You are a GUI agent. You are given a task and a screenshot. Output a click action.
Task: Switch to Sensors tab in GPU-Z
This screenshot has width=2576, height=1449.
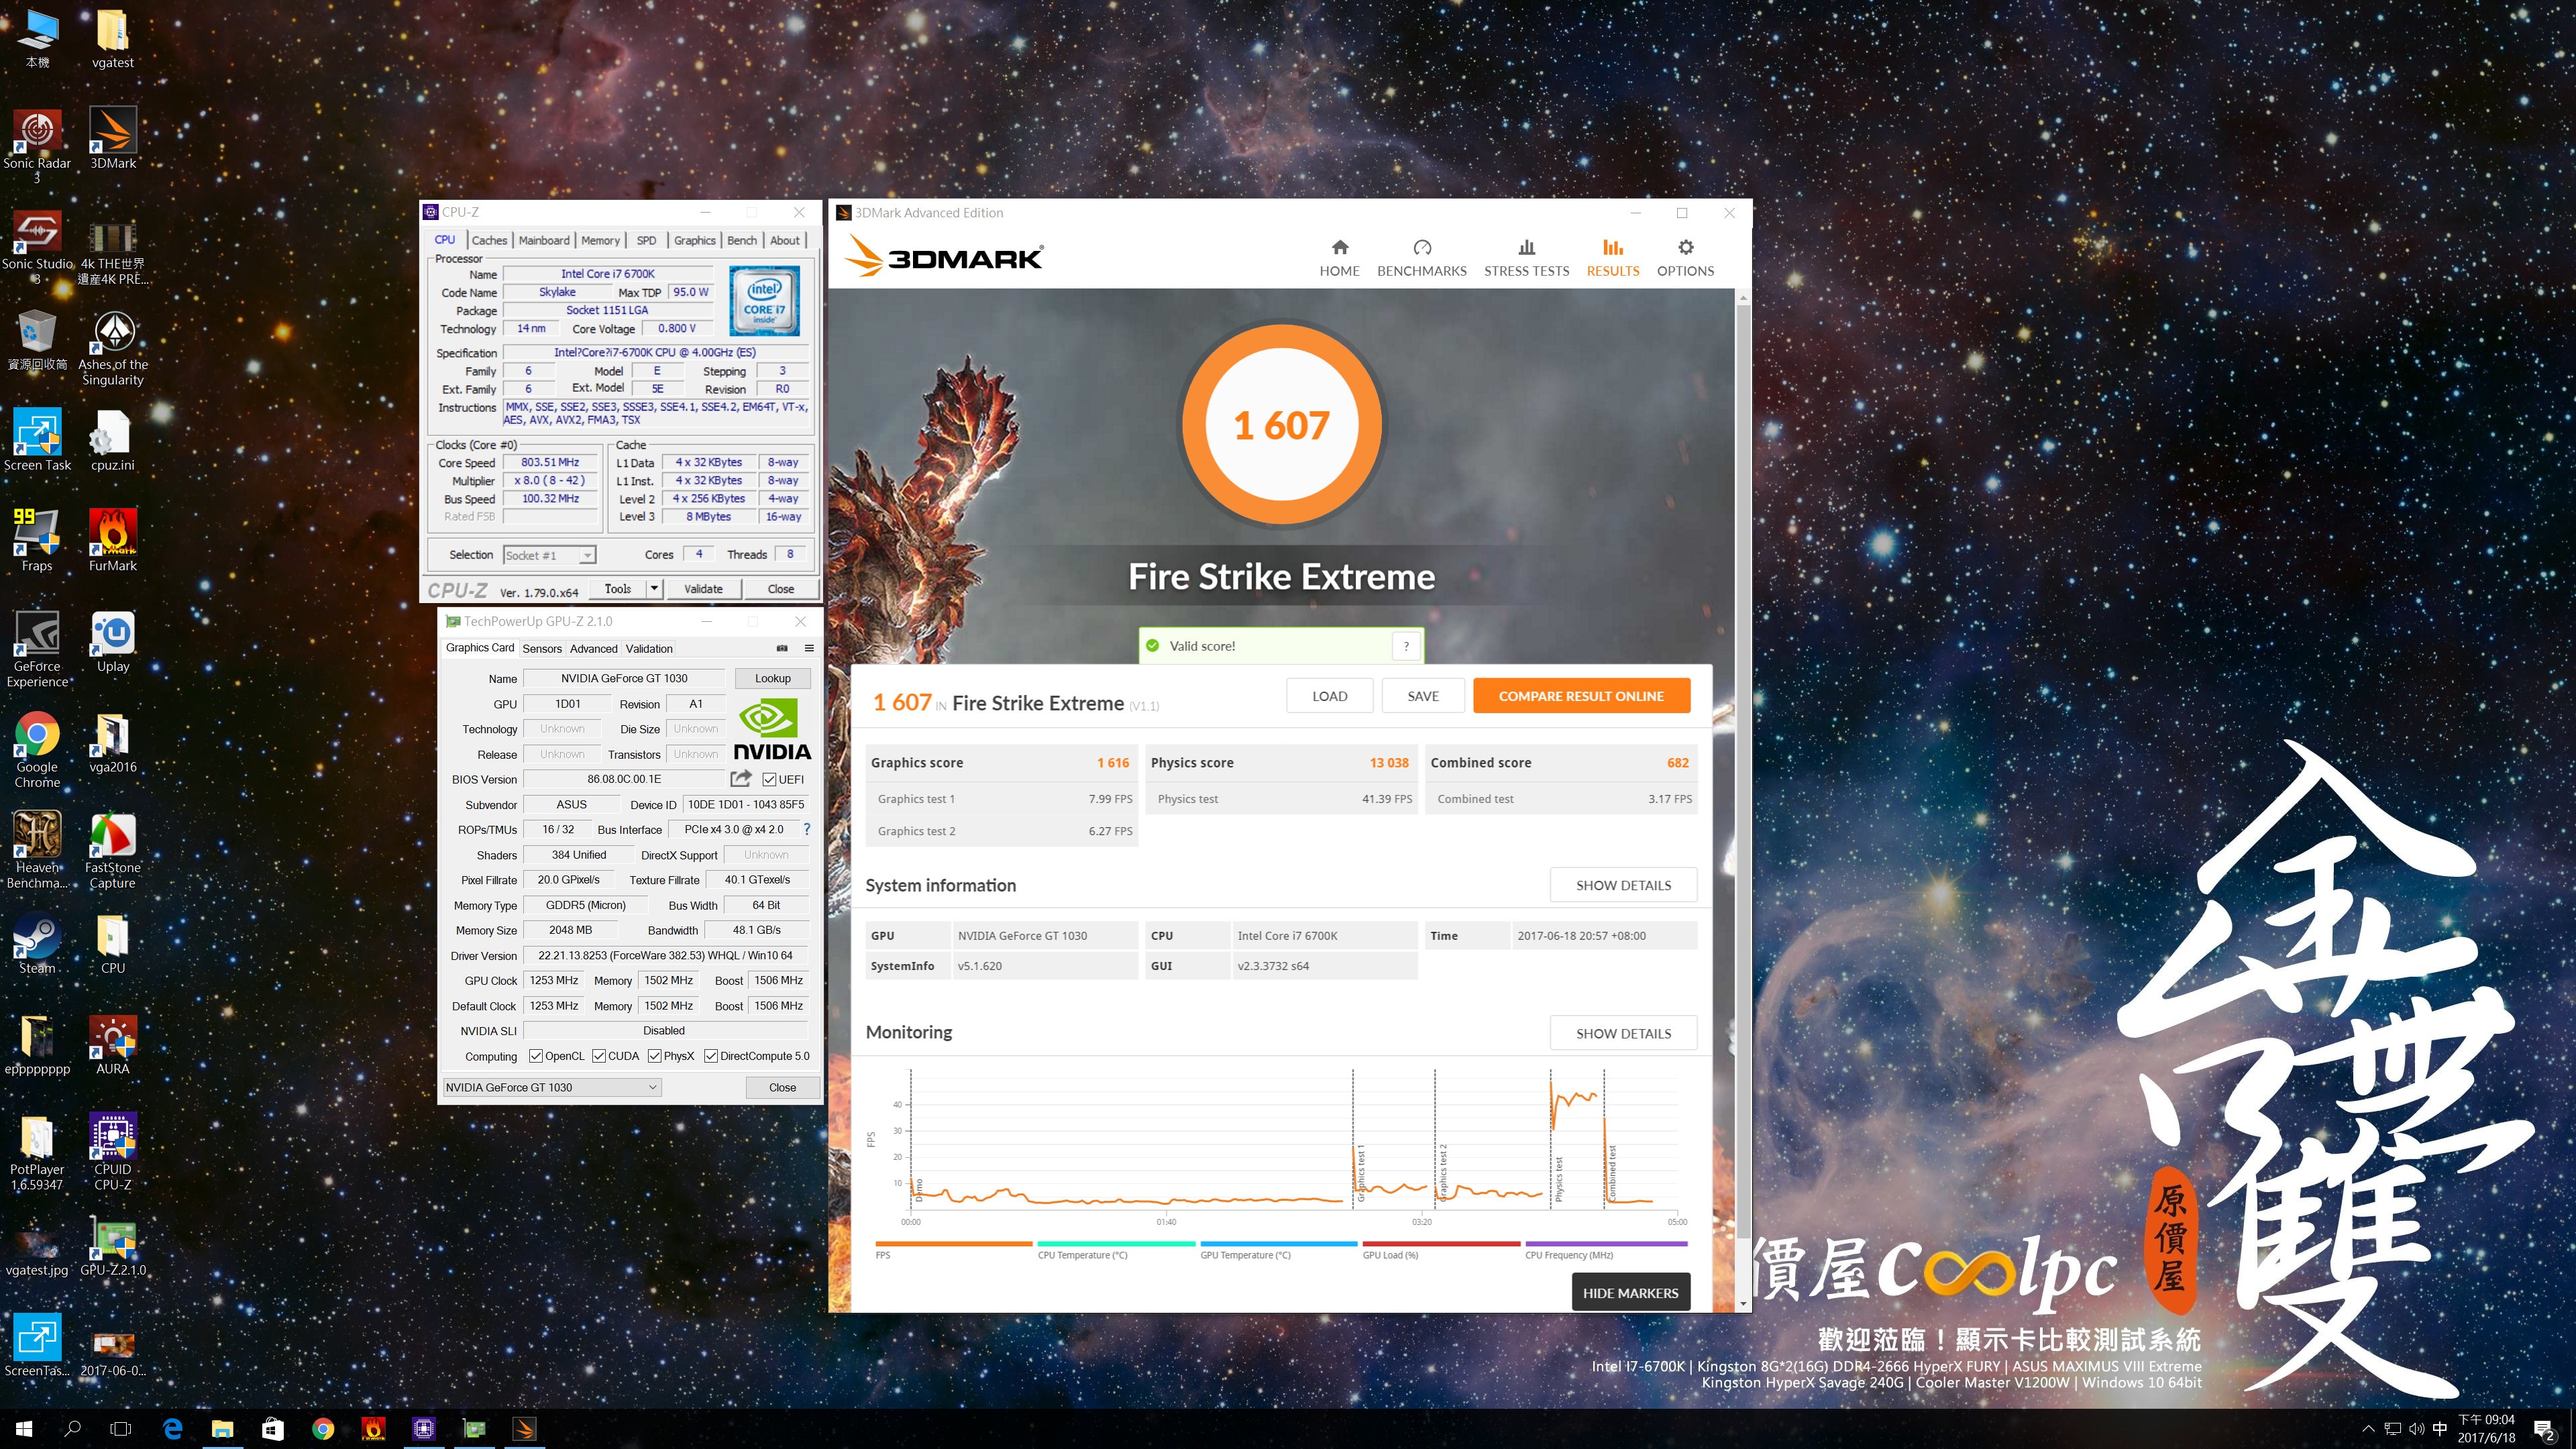coord(542,649)
